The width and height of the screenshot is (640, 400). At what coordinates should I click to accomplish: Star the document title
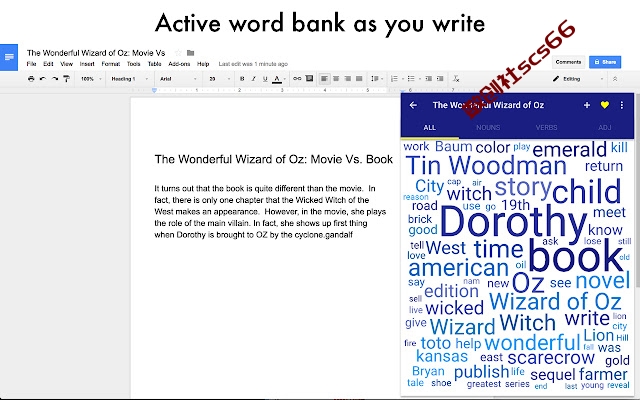[x=178, y=53]
